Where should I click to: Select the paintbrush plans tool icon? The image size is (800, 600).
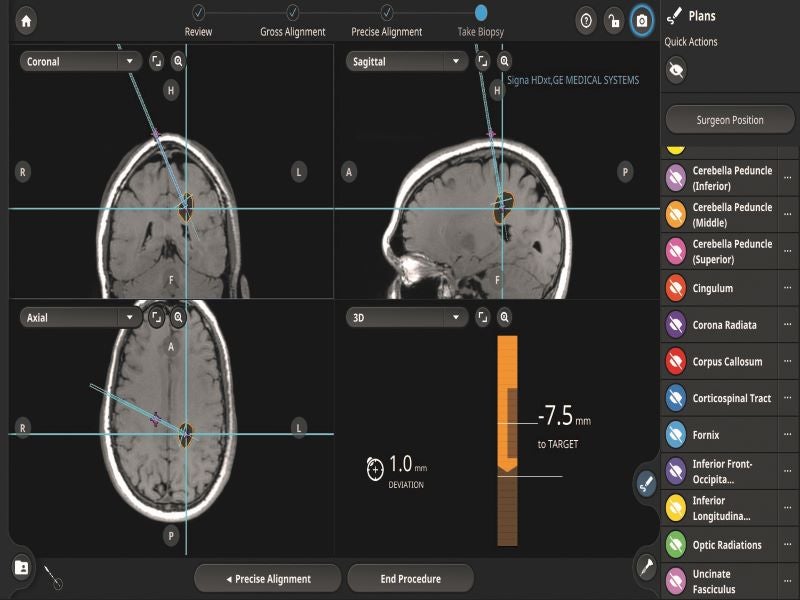(646, 484)
